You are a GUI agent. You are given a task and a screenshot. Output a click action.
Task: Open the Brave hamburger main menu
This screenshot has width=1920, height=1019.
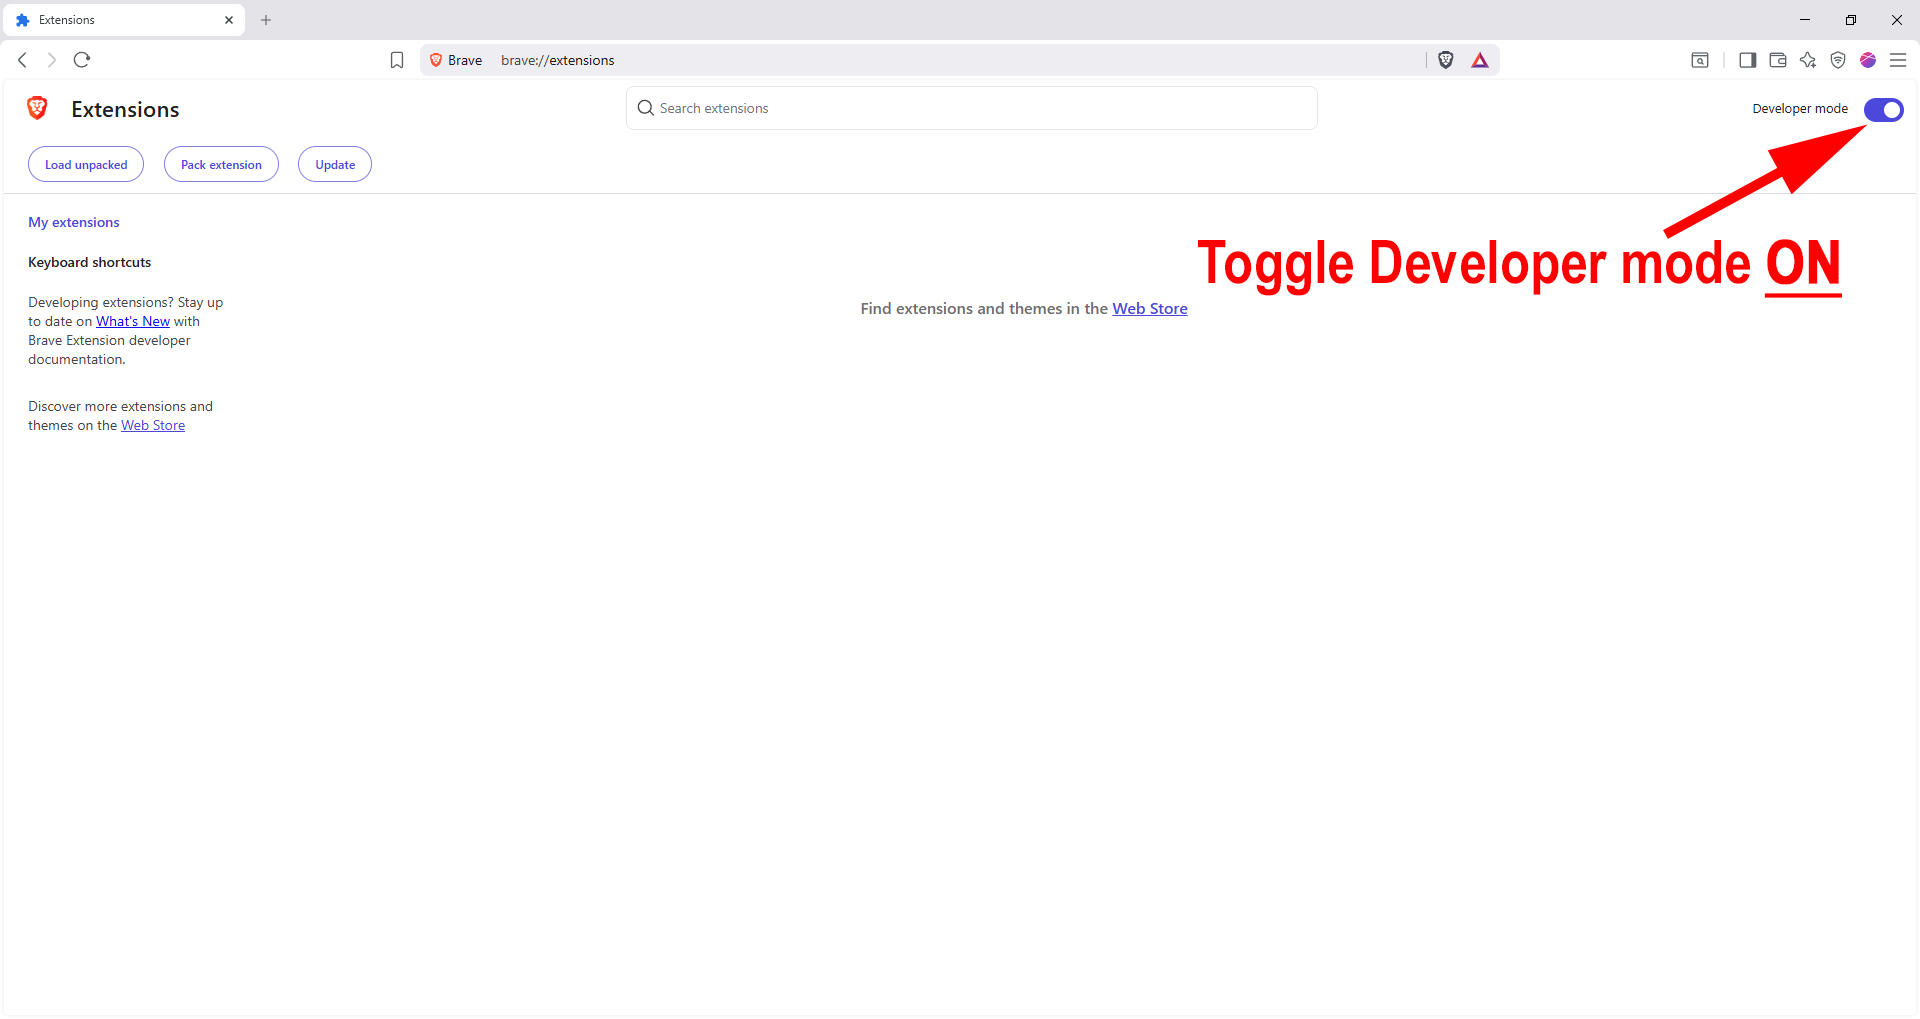pos(1897,60)
